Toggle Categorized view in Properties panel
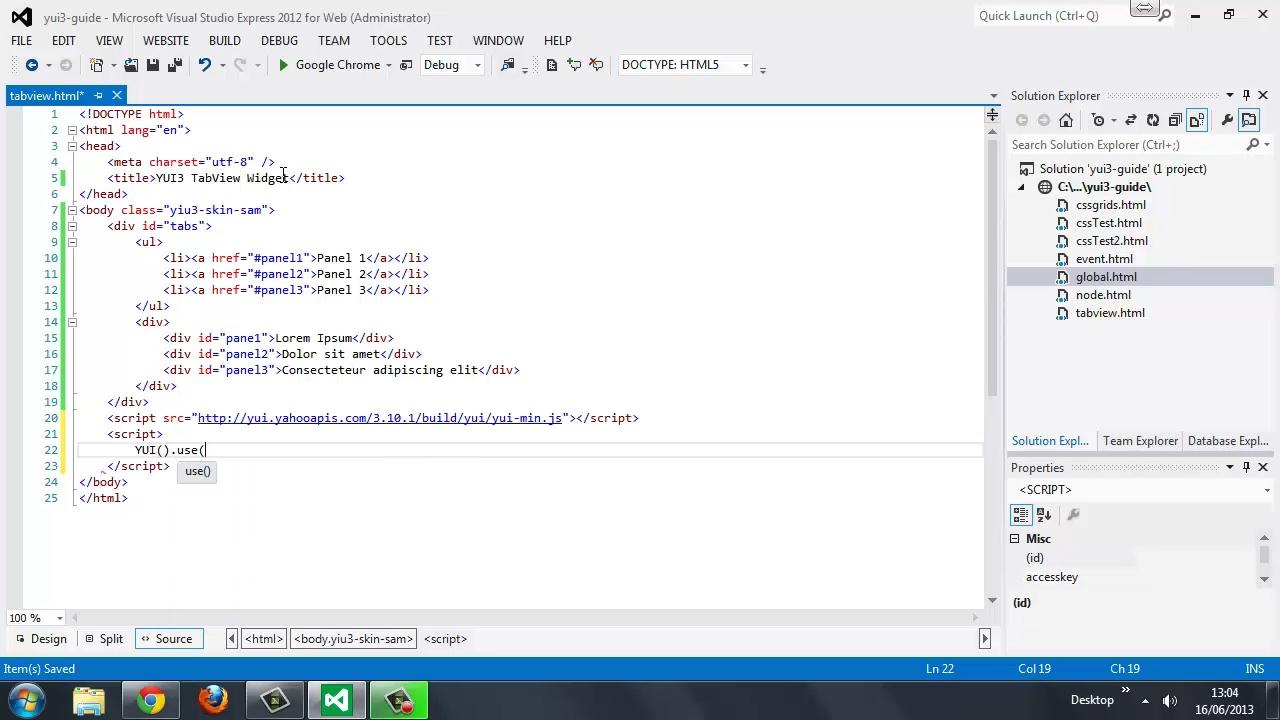 pyautogui.click(x=1021, y=515)
